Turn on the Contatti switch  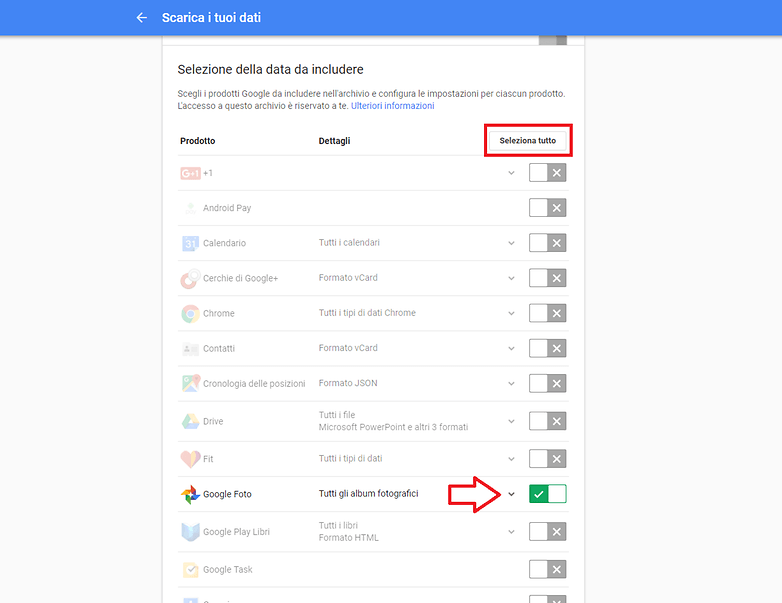(548, 348)
